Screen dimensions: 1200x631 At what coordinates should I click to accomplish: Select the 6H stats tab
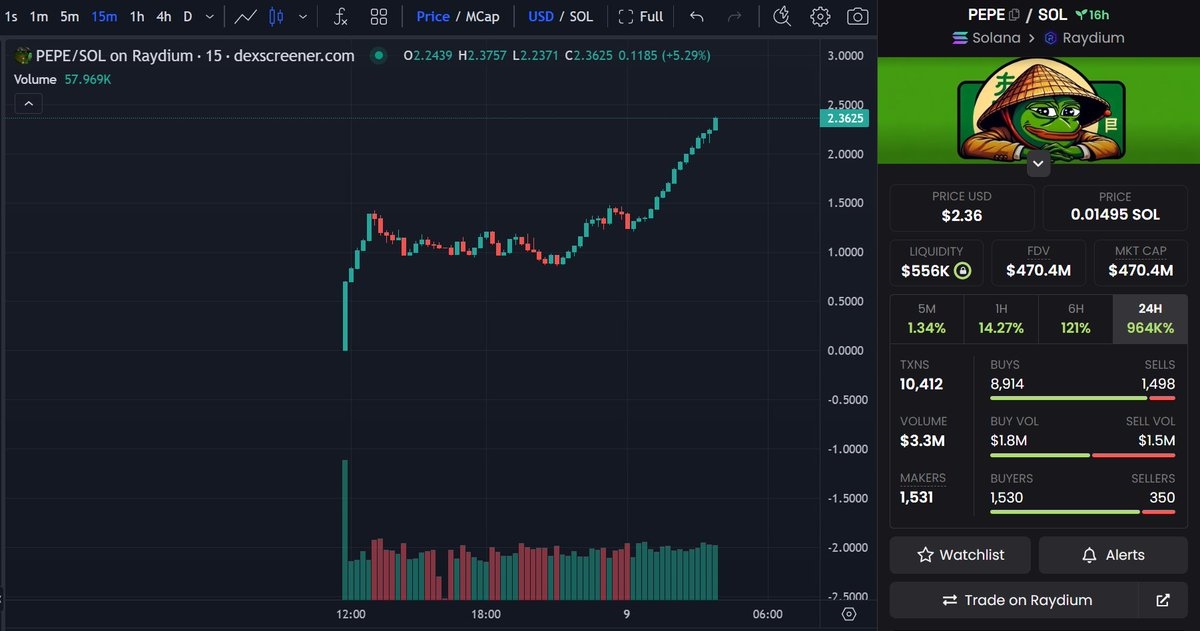click(x=1075, y=318)
